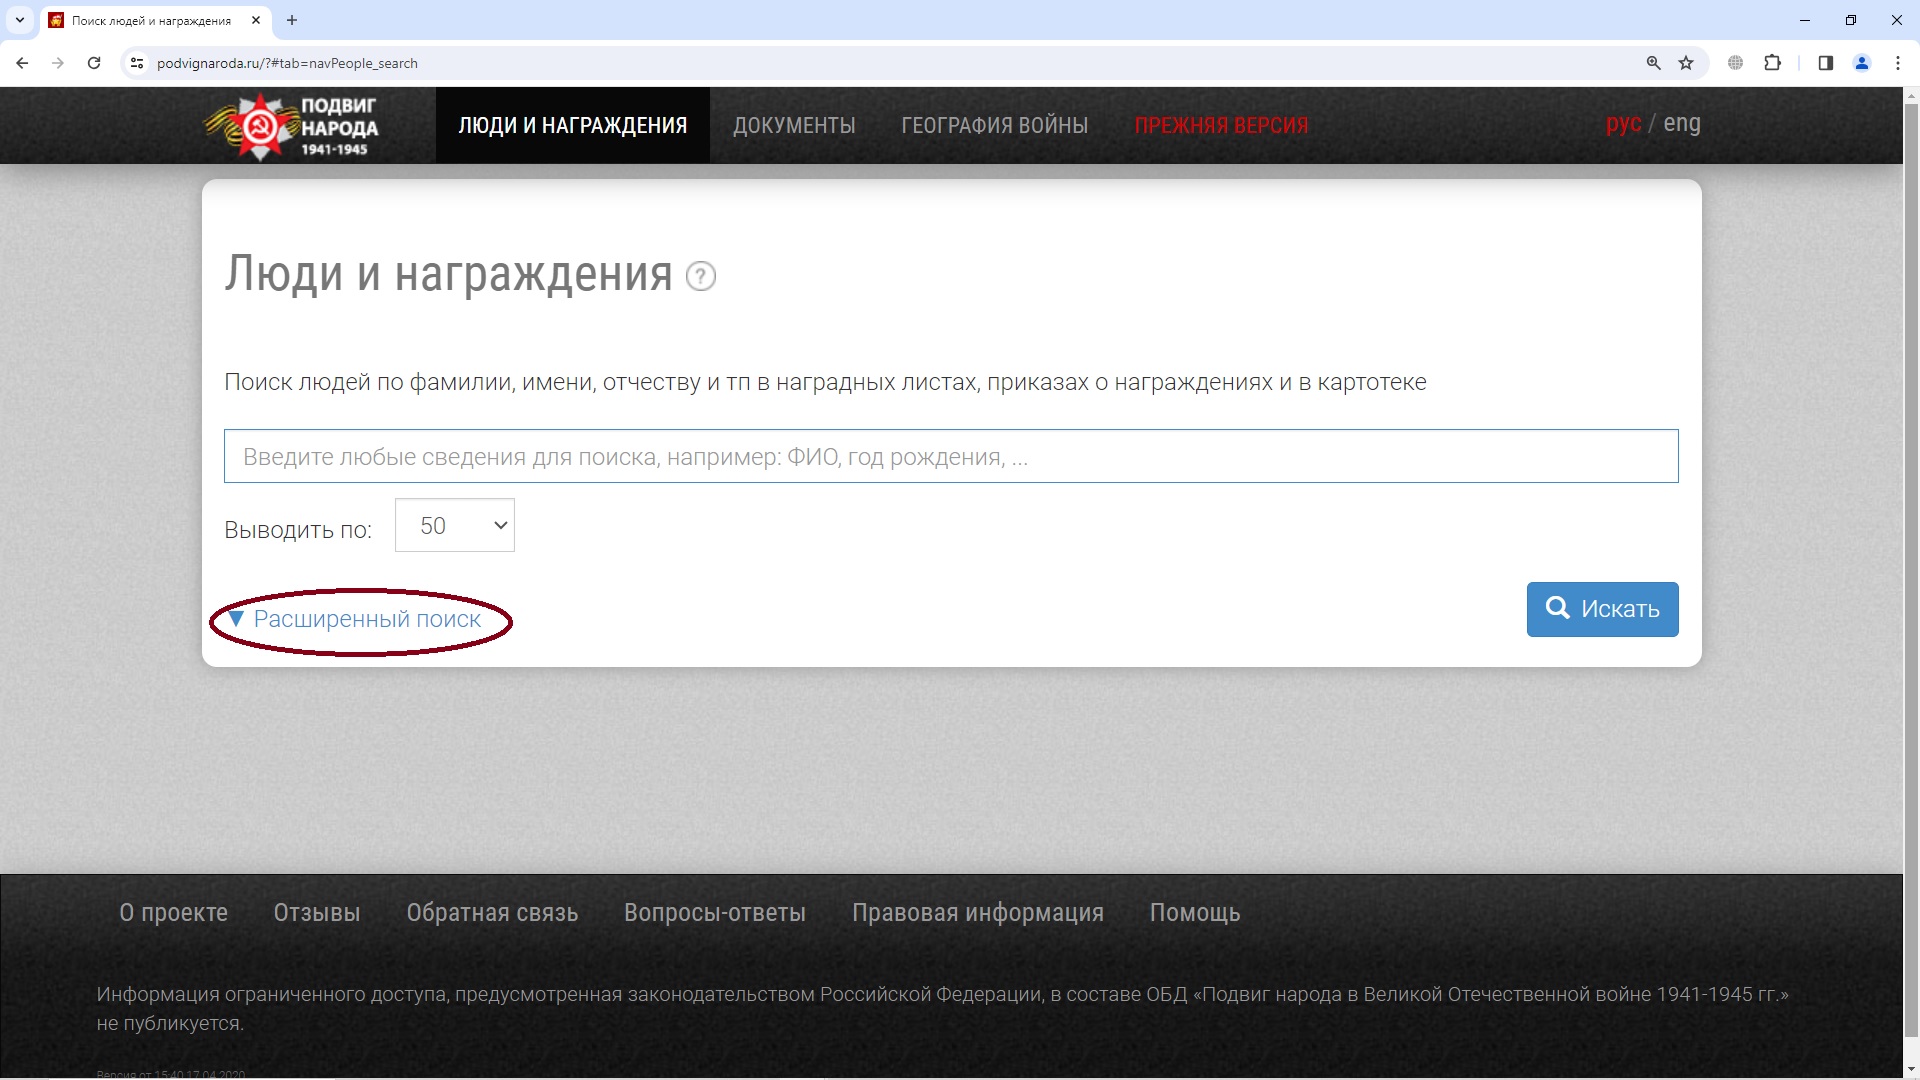Open the tab search chevron dropdown
Viewport: 1920px width, 1080px height.
click(19, 20)
